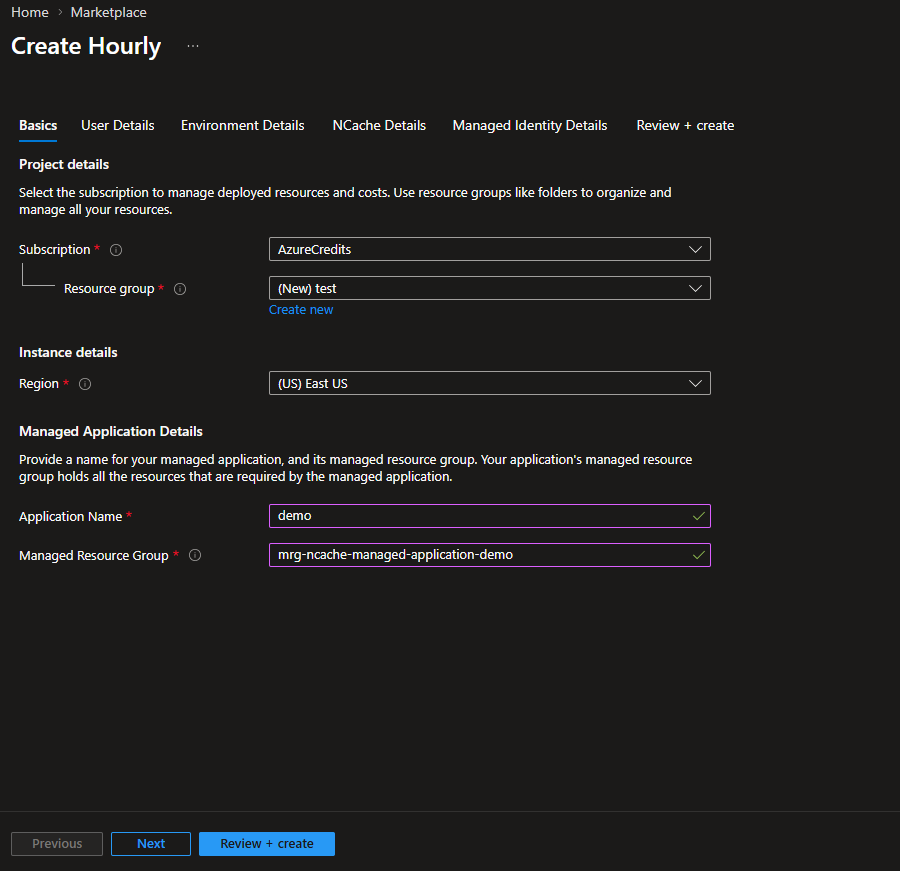Viewport: 900px width, 871px height.
Task: Click the Create new resource group link
Action: click(x=301, y=309)
